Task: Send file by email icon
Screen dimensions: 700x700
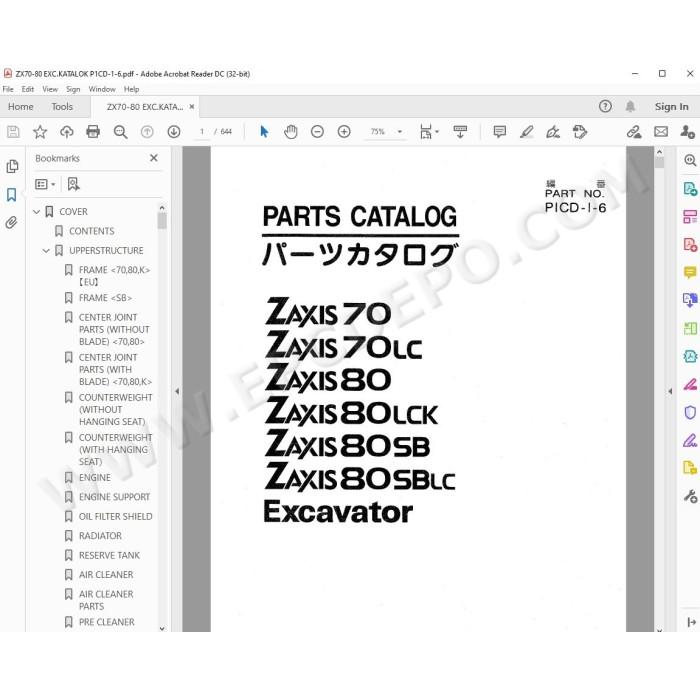Action: pyautogui.click(x=661, y=132)
